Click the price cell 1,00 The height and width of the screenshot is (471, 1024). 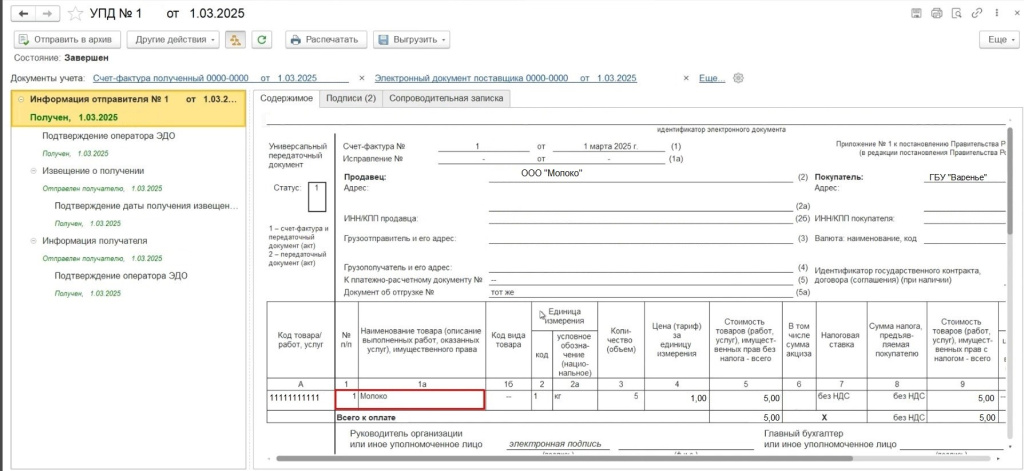coord(677,400)
